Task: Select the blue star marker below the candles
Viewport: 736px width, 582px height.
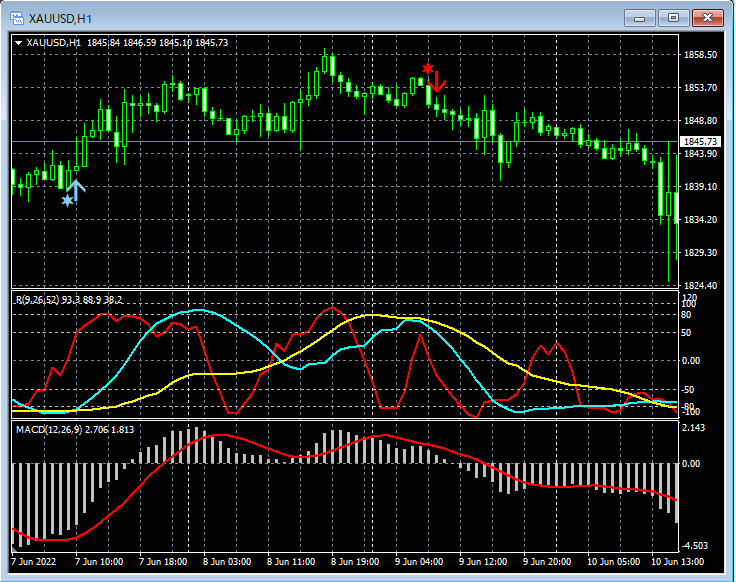Action: point(67,201)
